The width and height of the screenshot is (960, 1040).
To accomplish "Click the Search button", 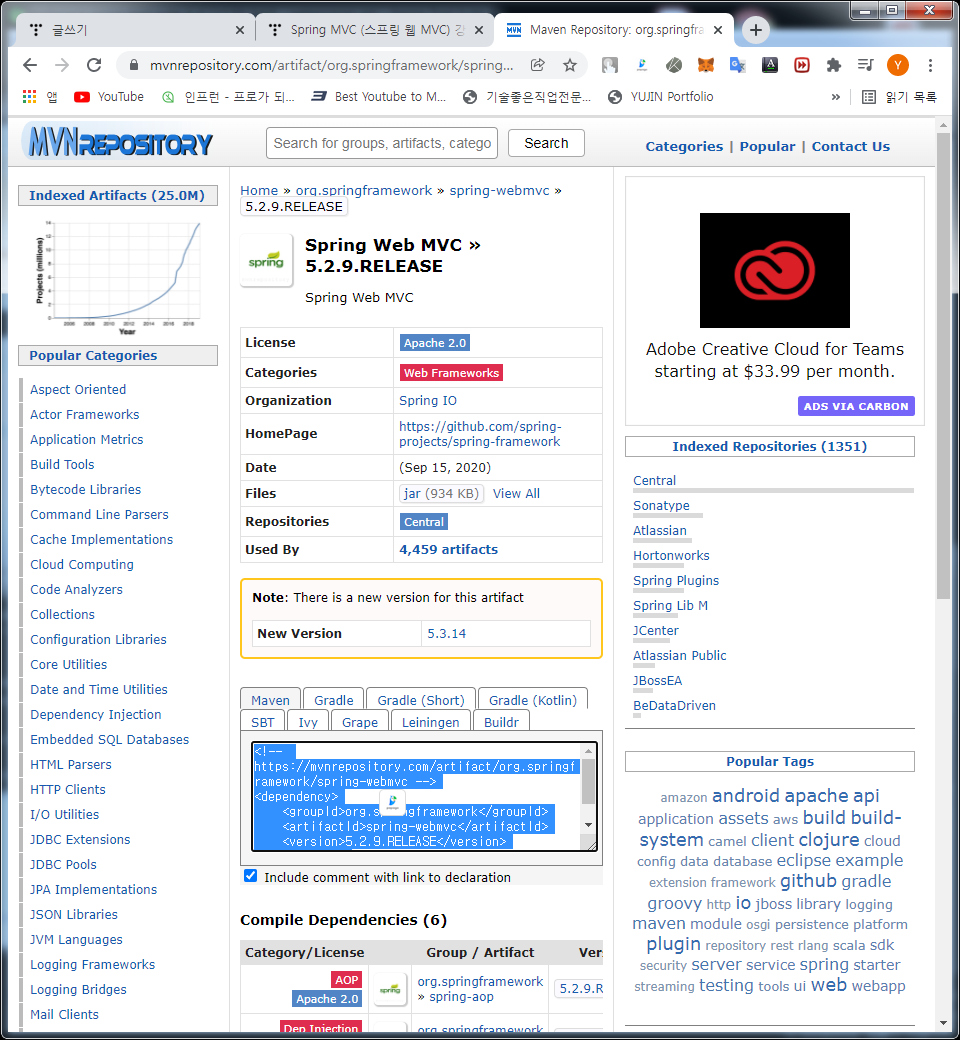I will pos(546,143).
